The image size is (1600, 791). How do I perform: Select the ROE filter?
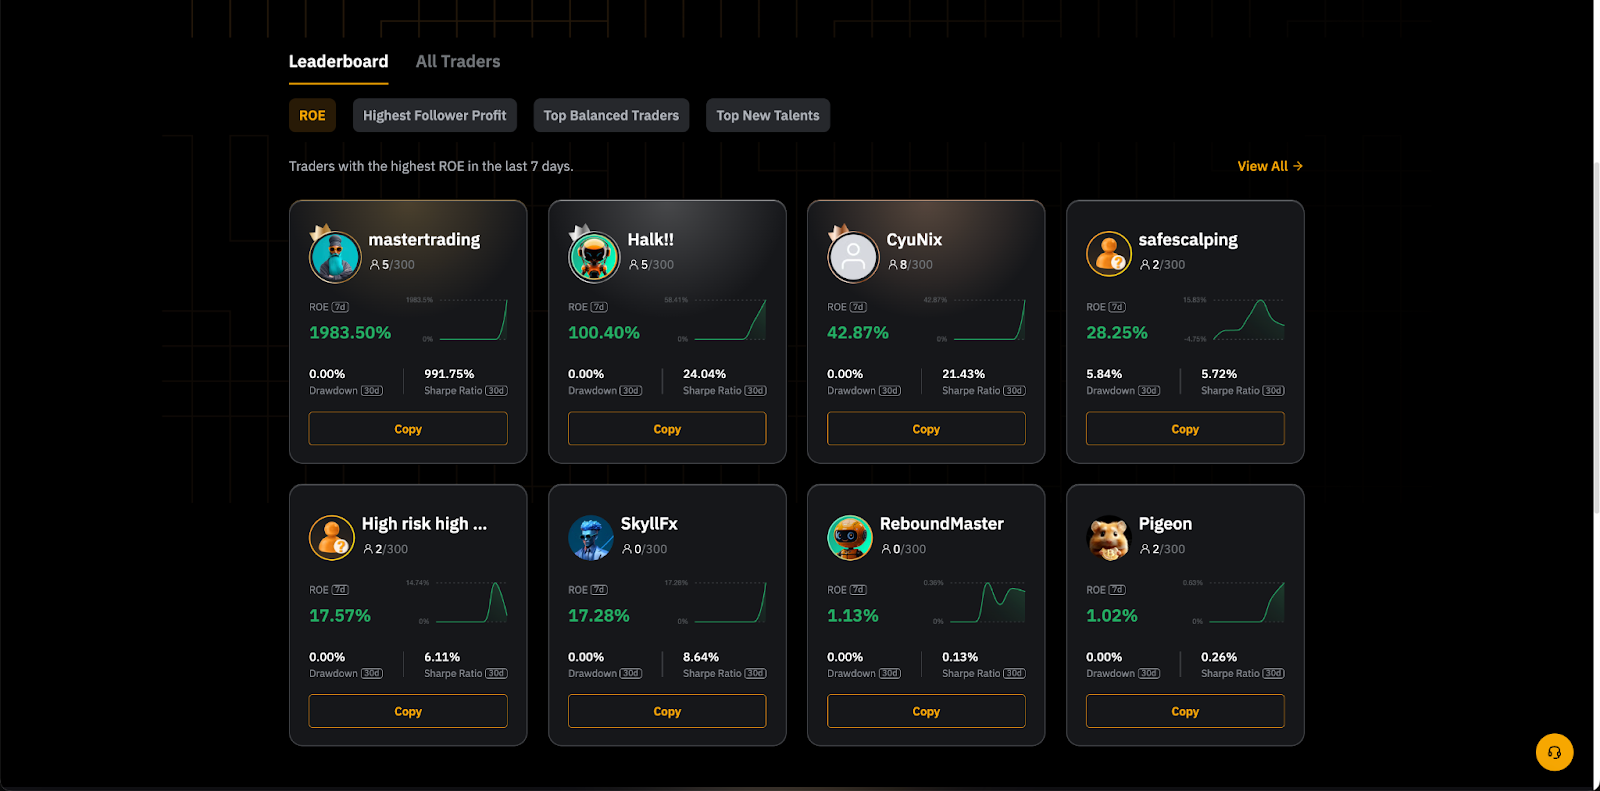point(312,115)
